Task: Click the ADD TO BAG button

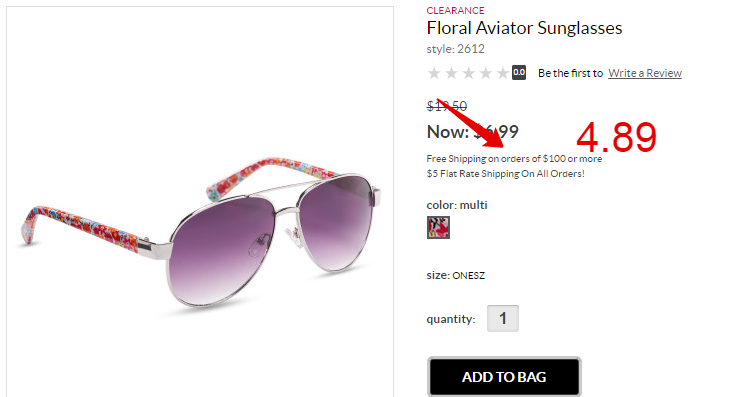Action: [x=504, y=377]
